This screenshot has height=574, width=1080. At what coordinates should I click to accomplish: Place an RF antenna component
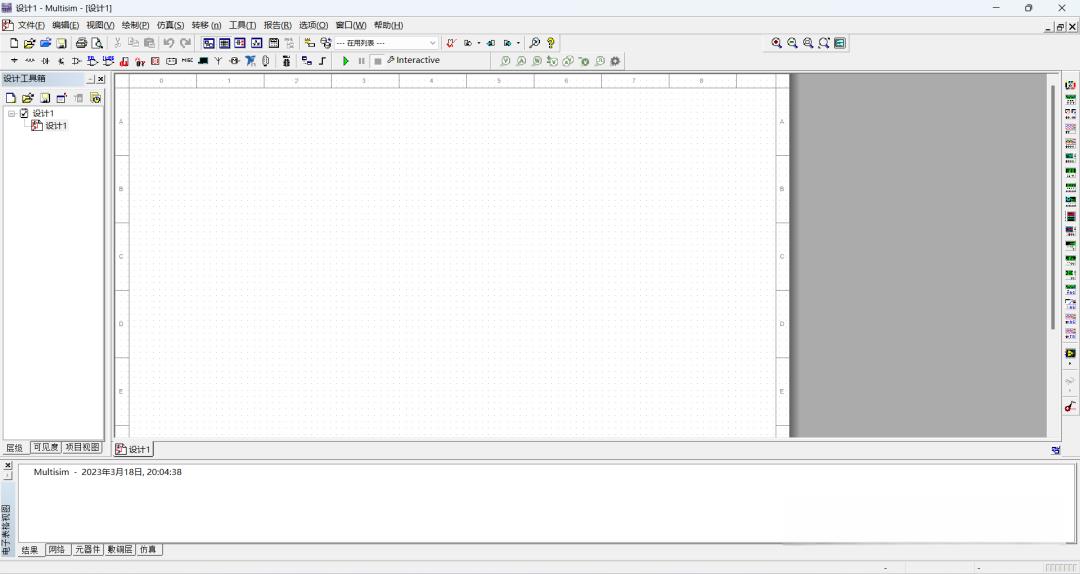point(218,61)
